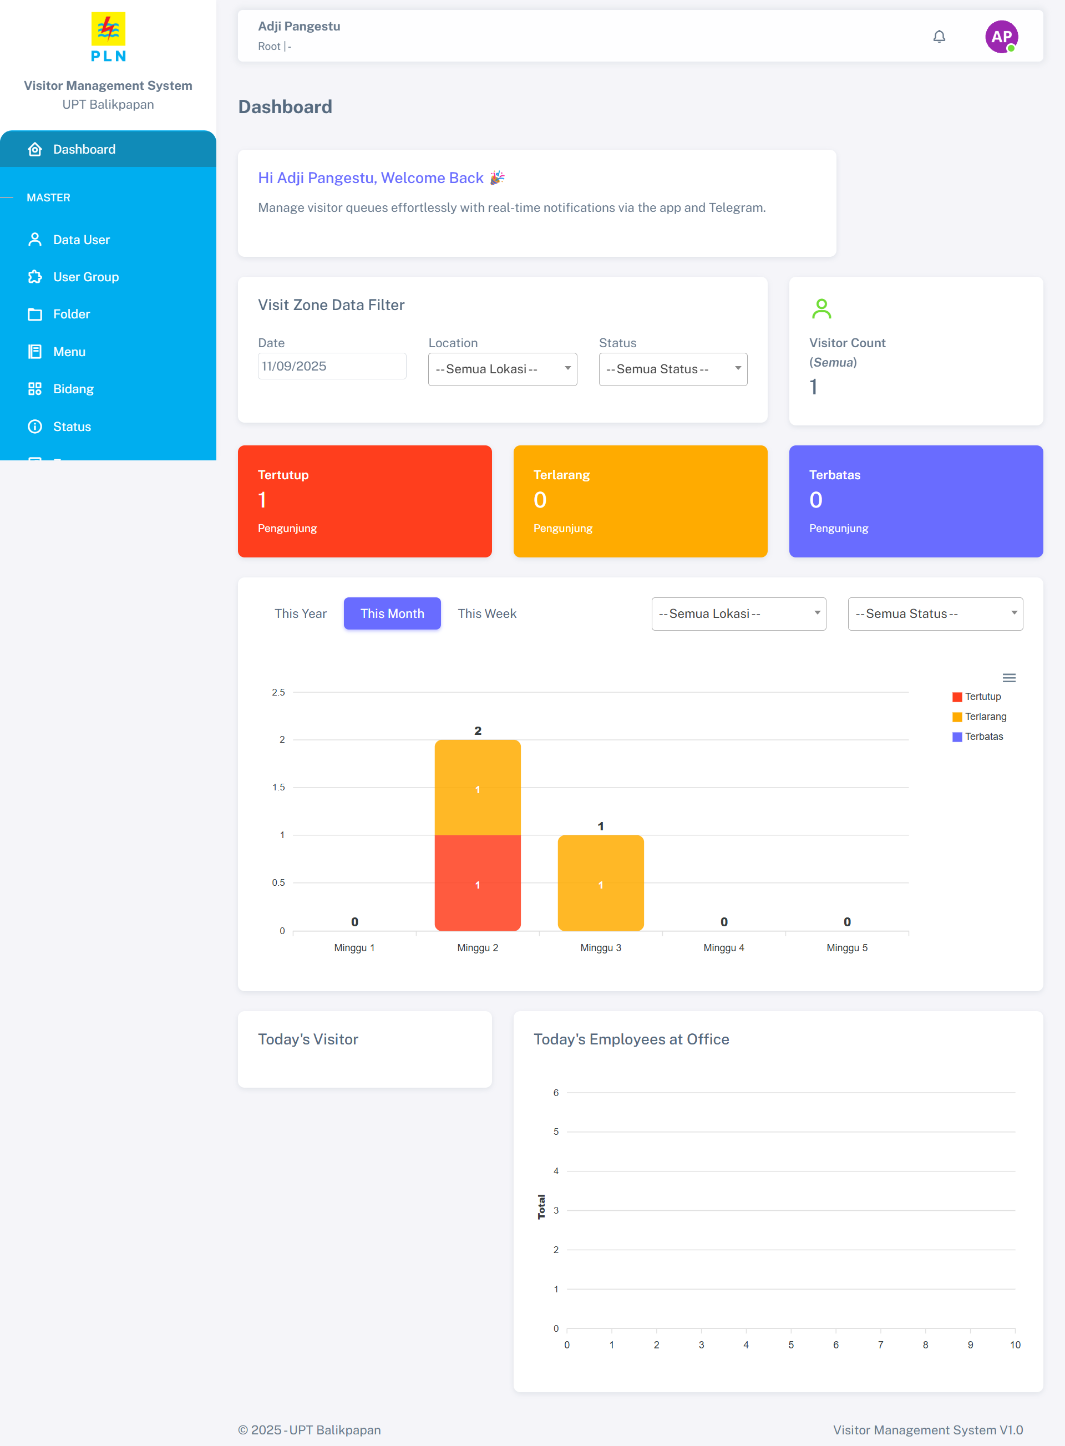Toggle Terbatas series in chart legend

(983, 737)
